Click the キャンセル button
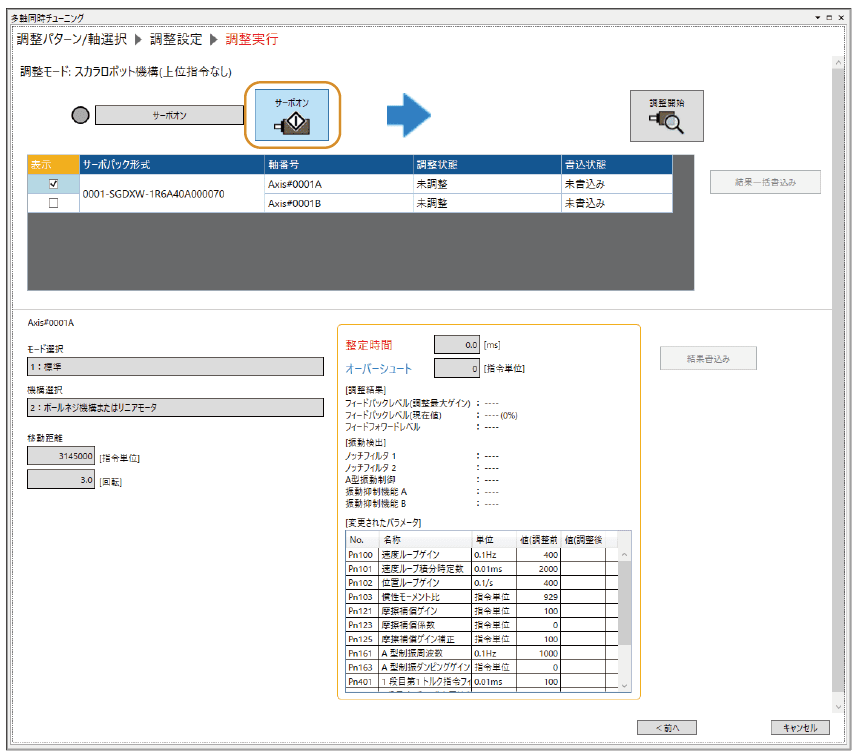854x756 pixels. 800,728
